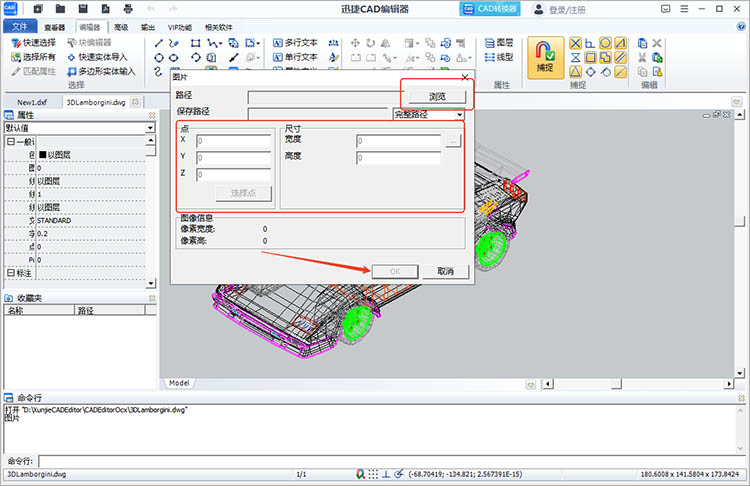Screen dimensions: 750x486
Task: Click the 多行文本 multiline text button
Action: 296,43
